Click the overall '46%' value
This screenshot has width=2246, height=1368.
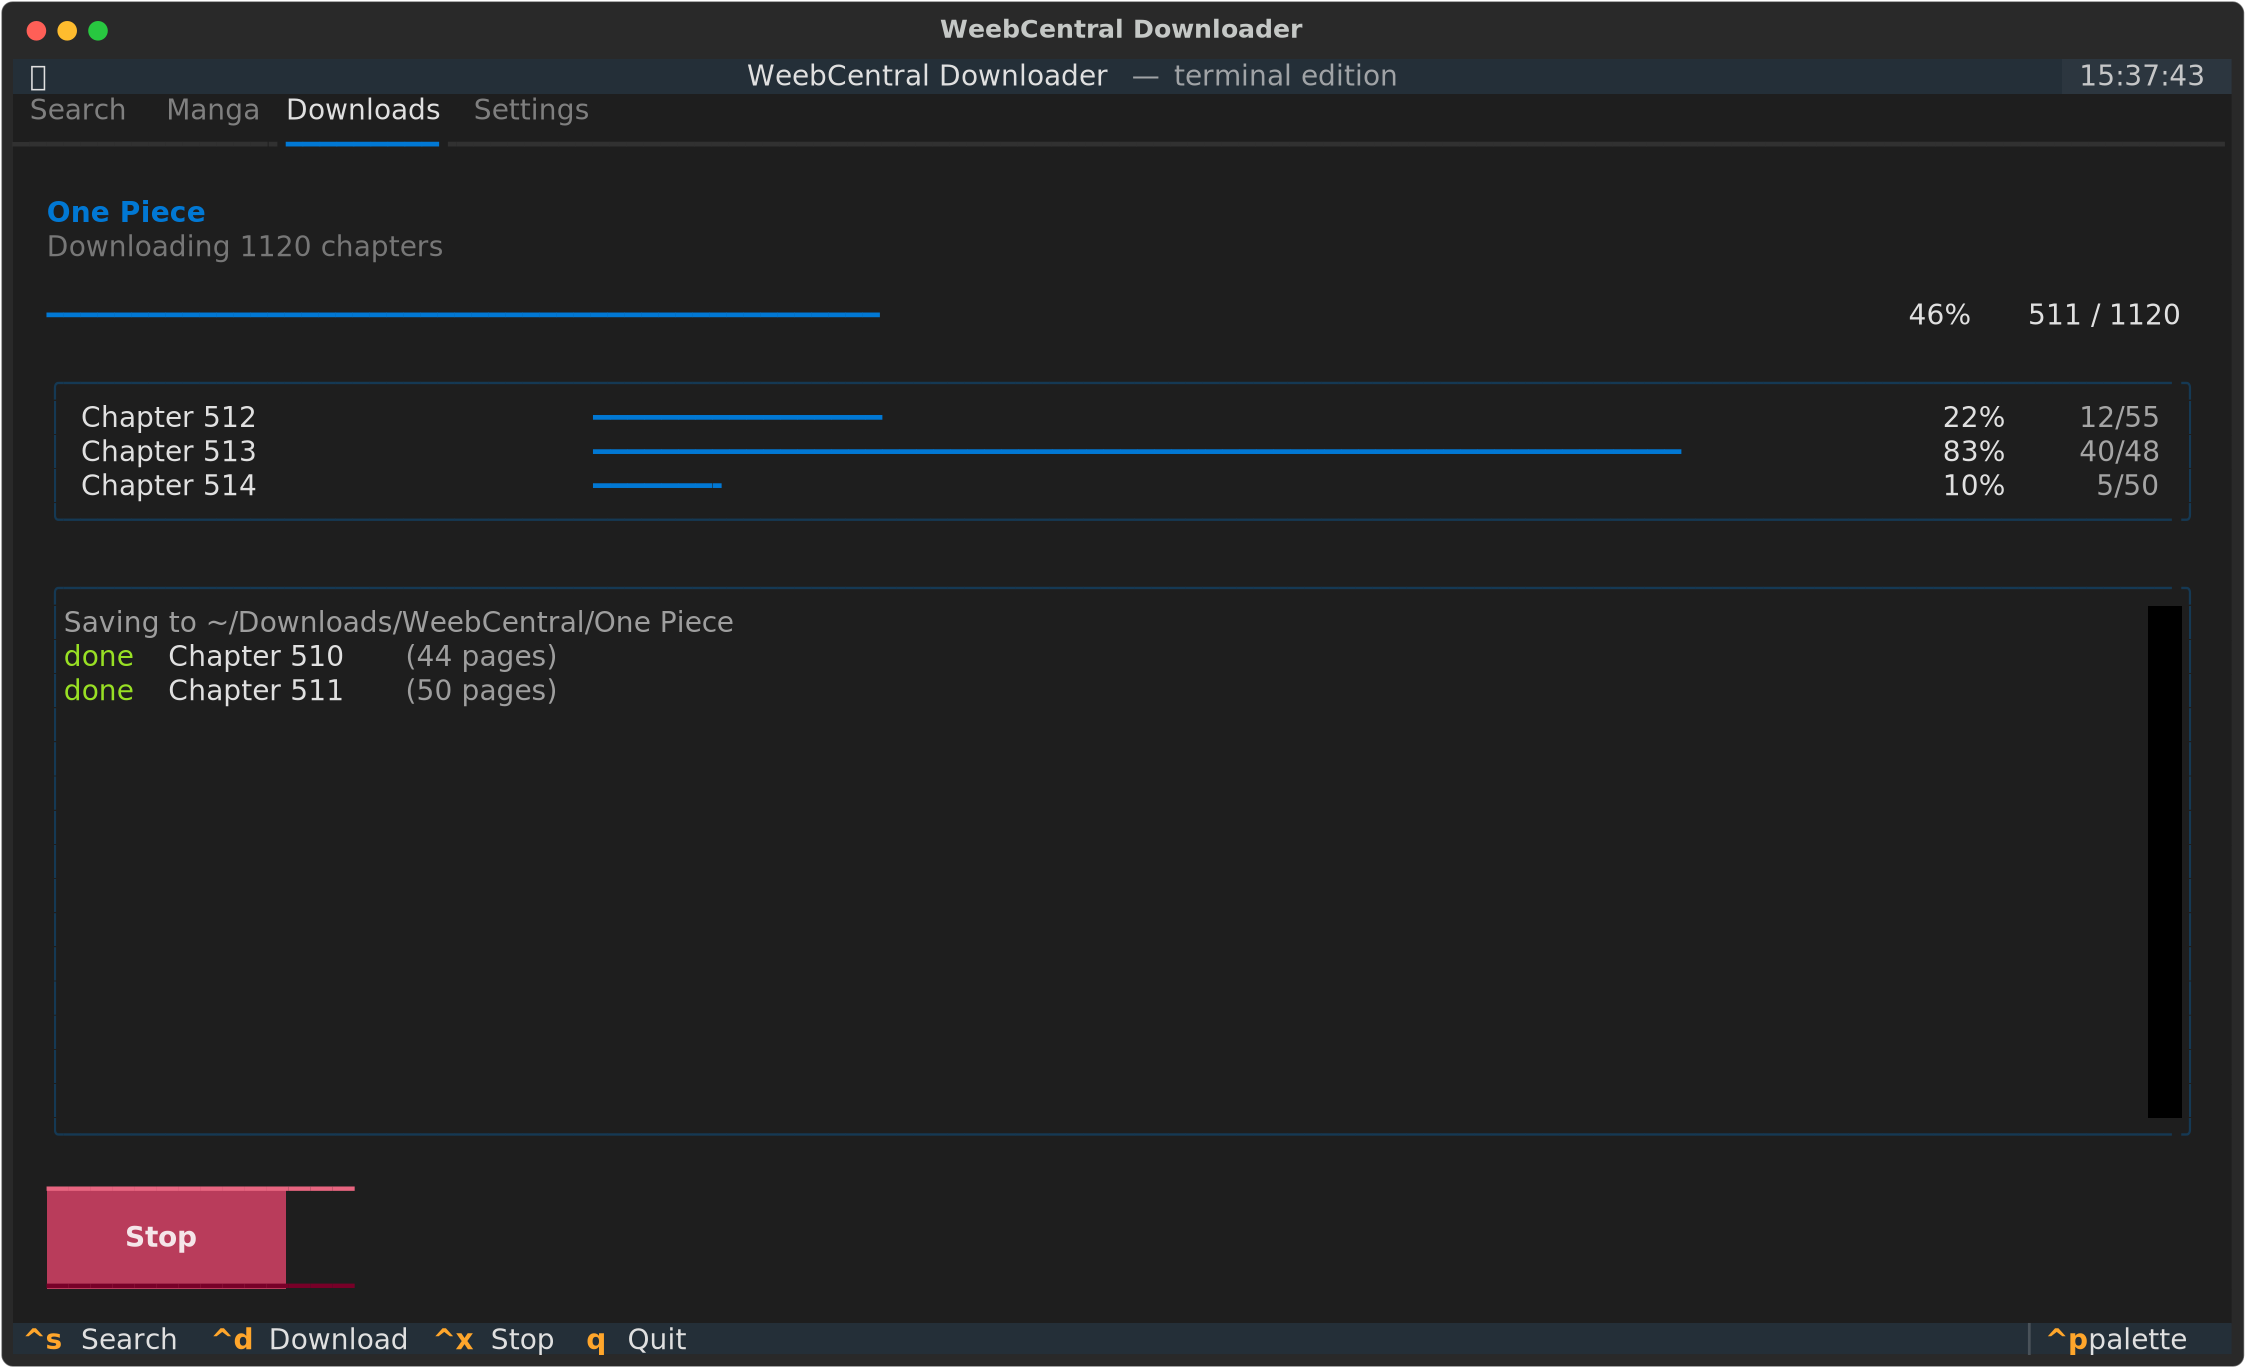click(1939, 315)
